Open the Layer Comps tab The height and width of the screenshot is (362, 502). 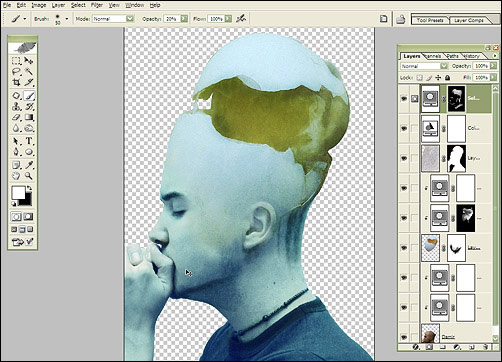tap(469, 20)
